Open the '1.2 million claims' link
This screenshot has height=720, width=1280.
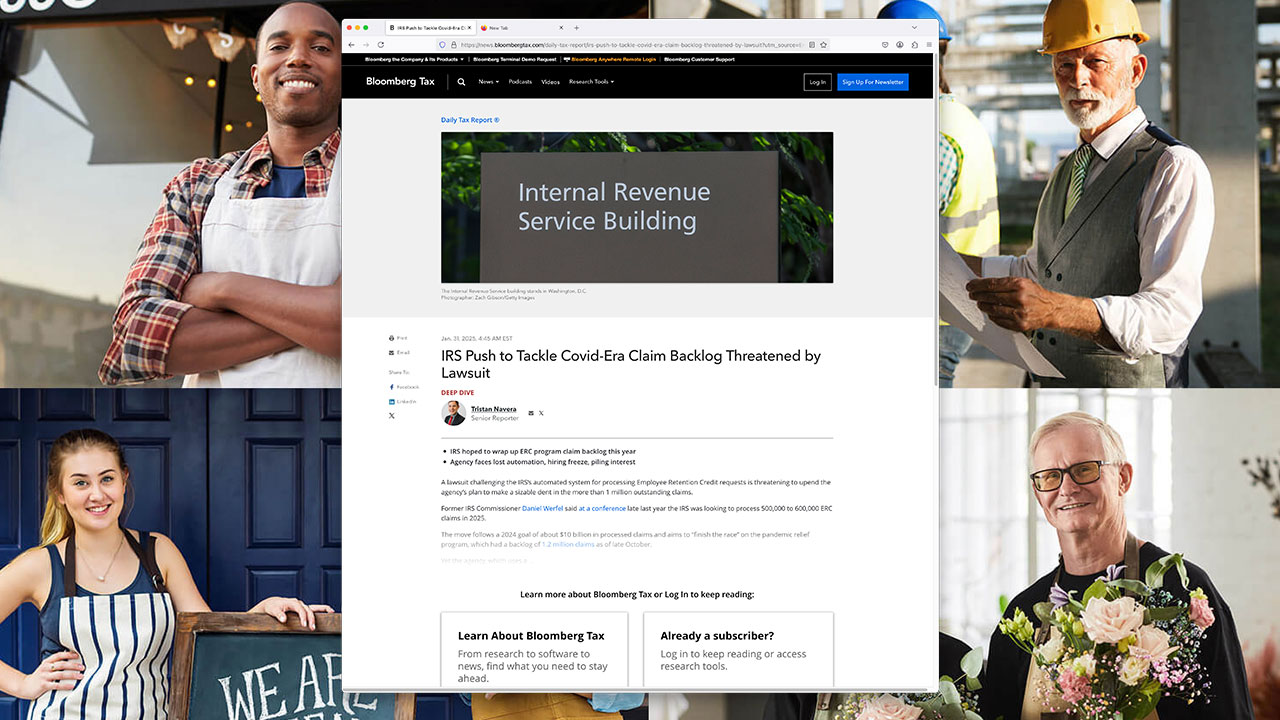click(568, 544)
